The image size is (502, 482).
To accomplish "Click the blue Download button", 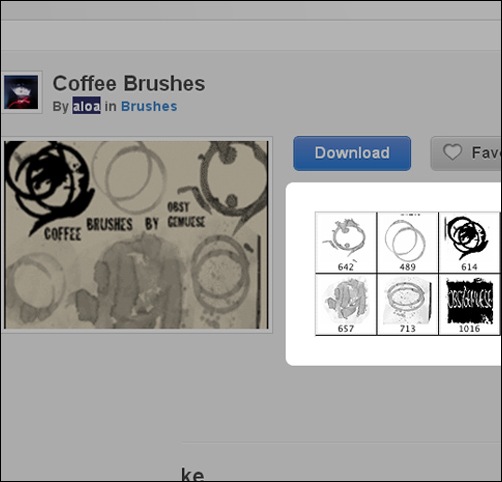I will tap(352, 153).
